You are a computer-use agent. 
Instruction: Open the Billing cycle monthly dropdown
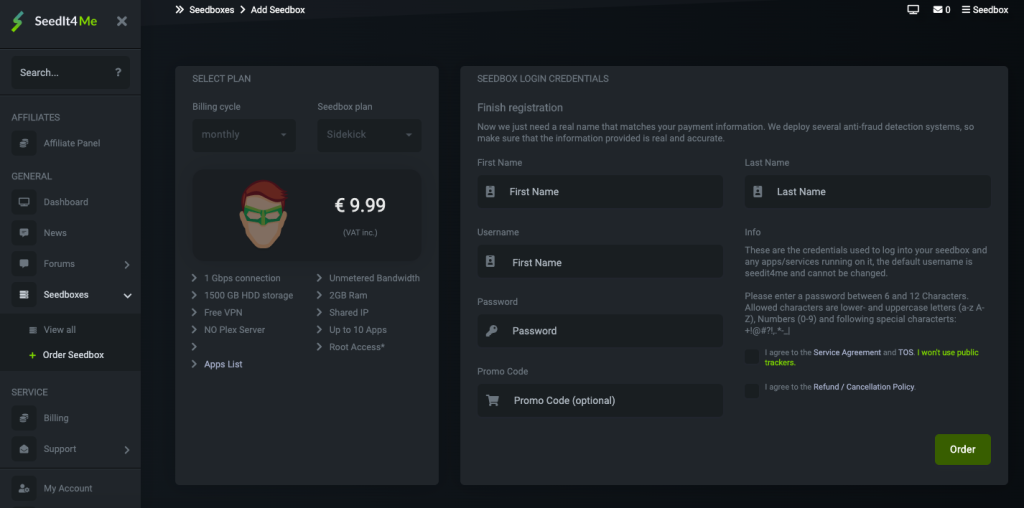coord(244,135)
